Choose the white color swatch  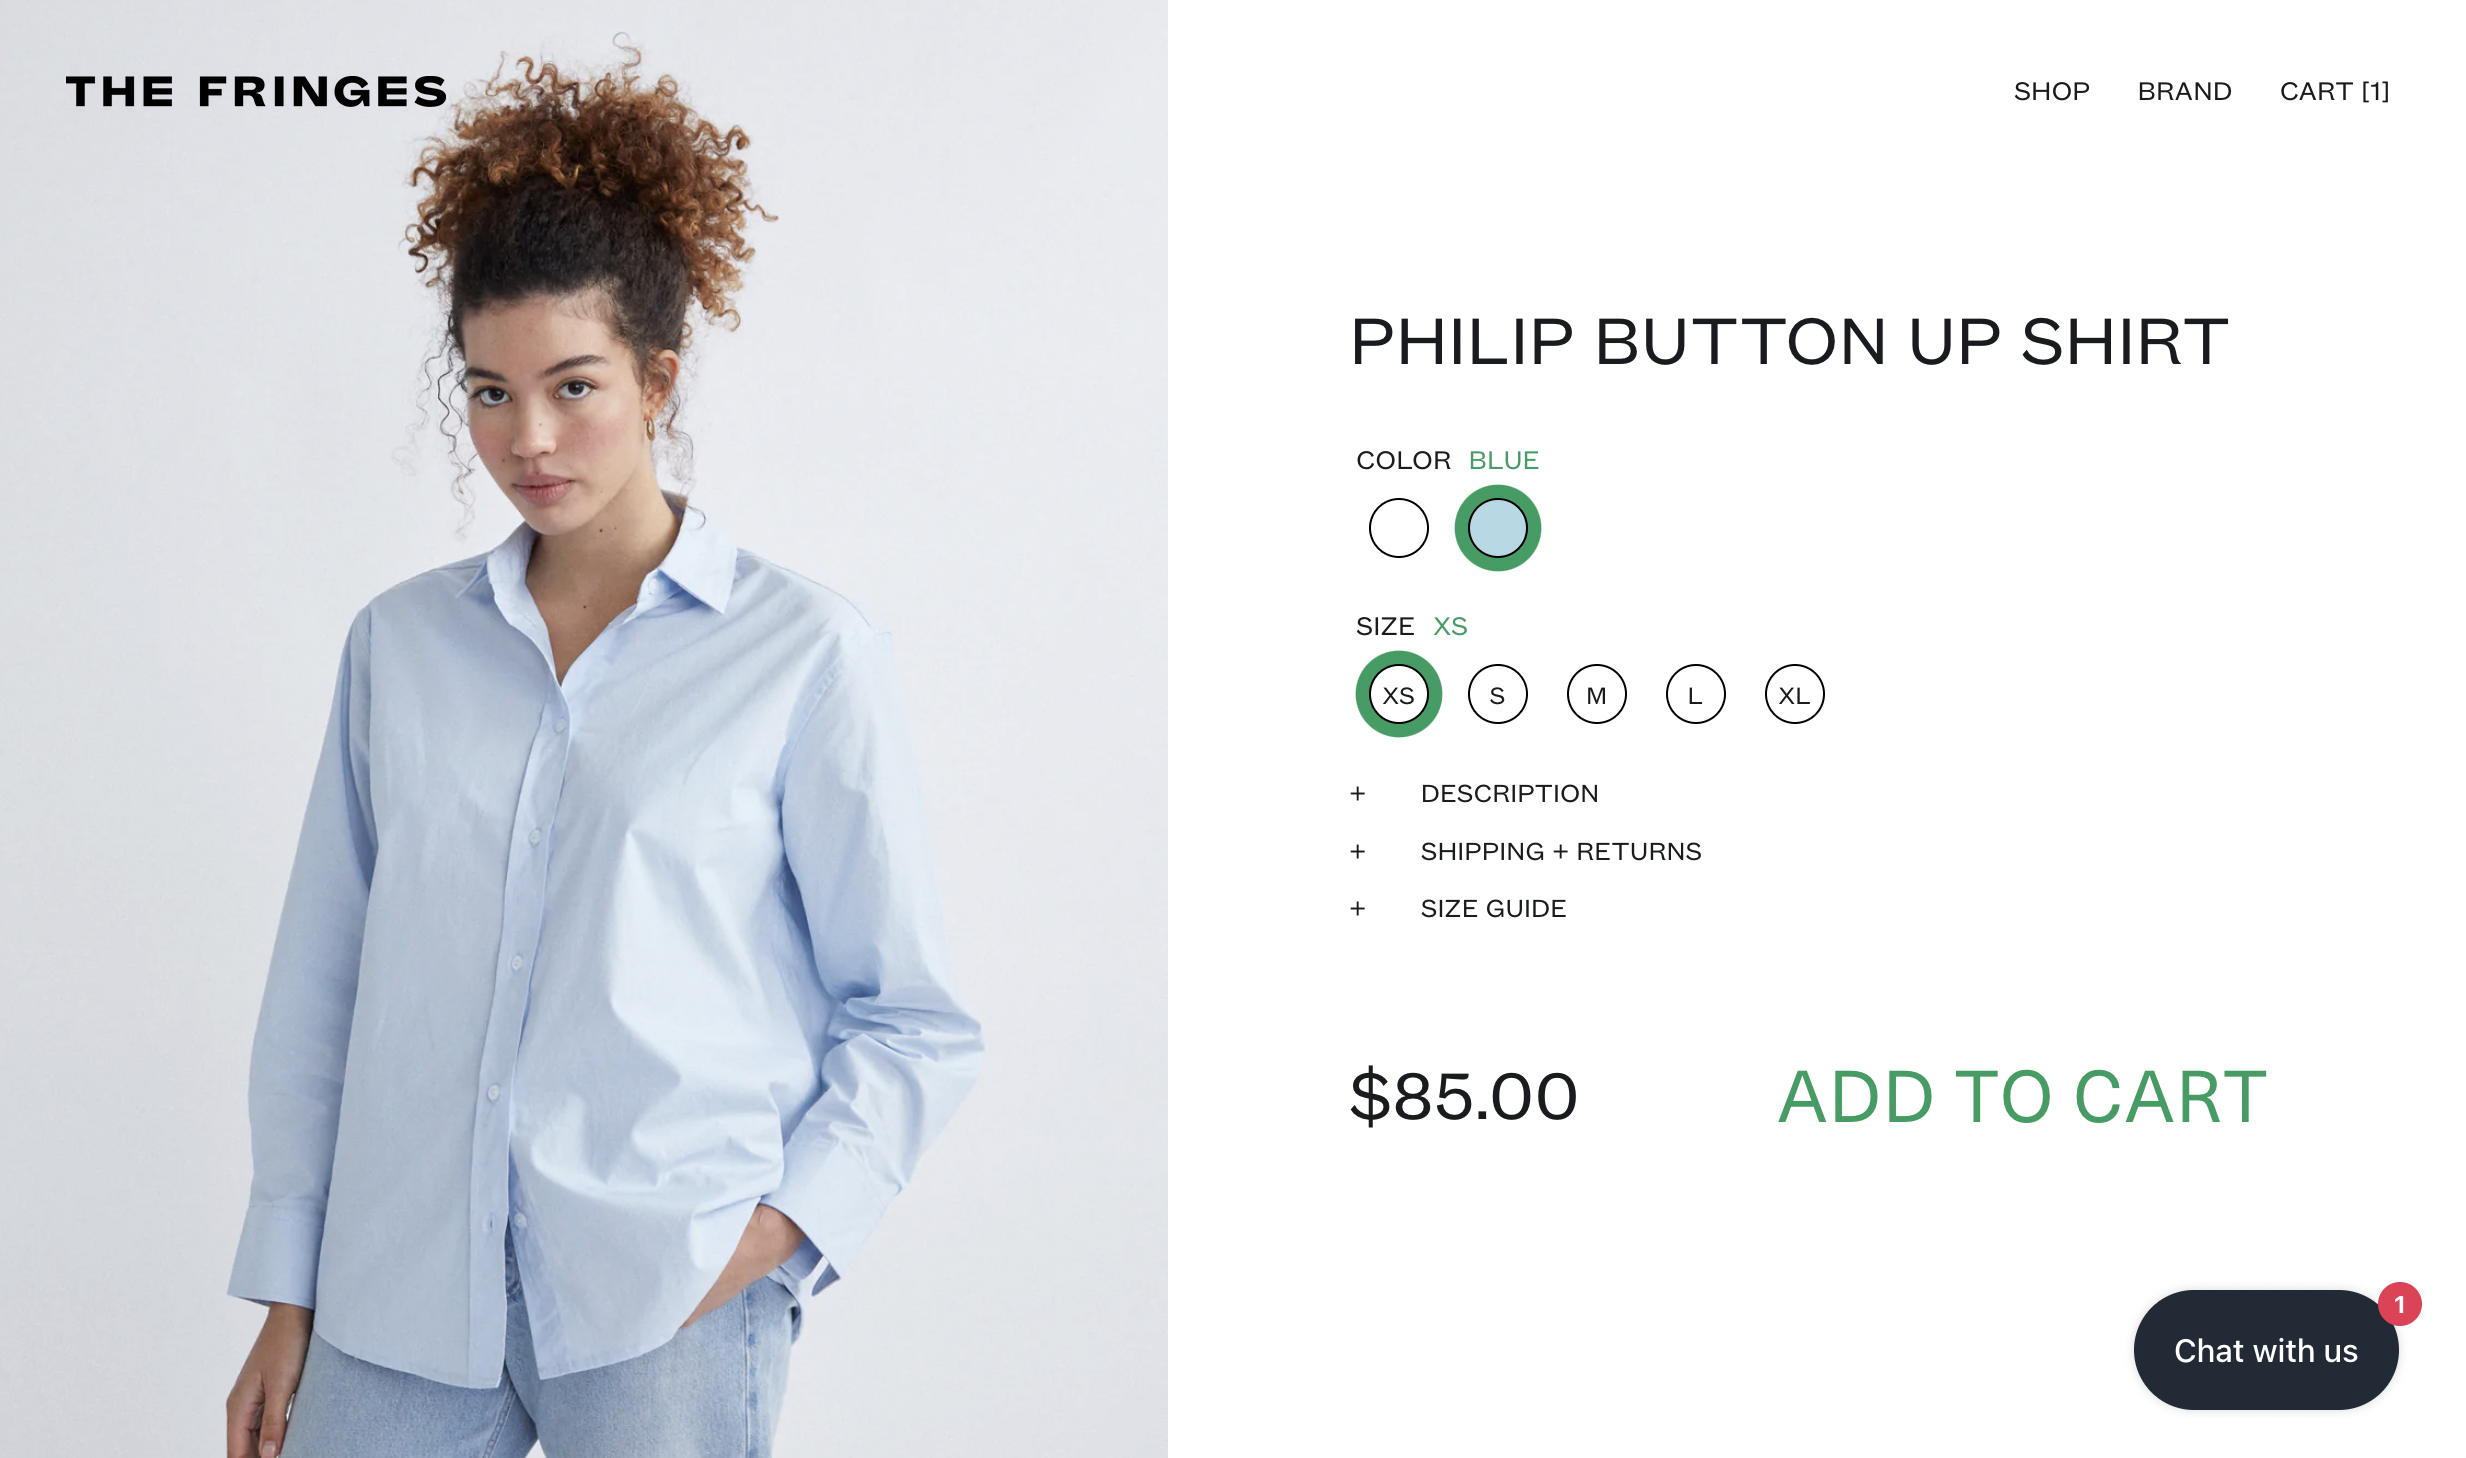(x=1398, y=528)
